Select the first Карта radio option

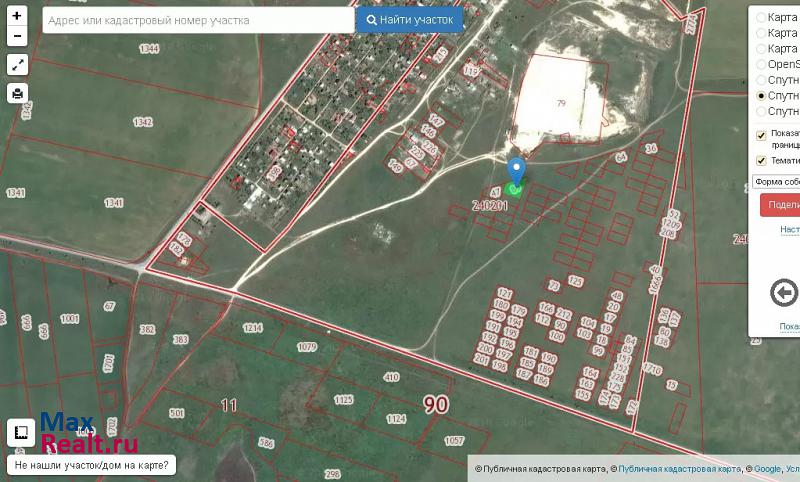[762, 17]
